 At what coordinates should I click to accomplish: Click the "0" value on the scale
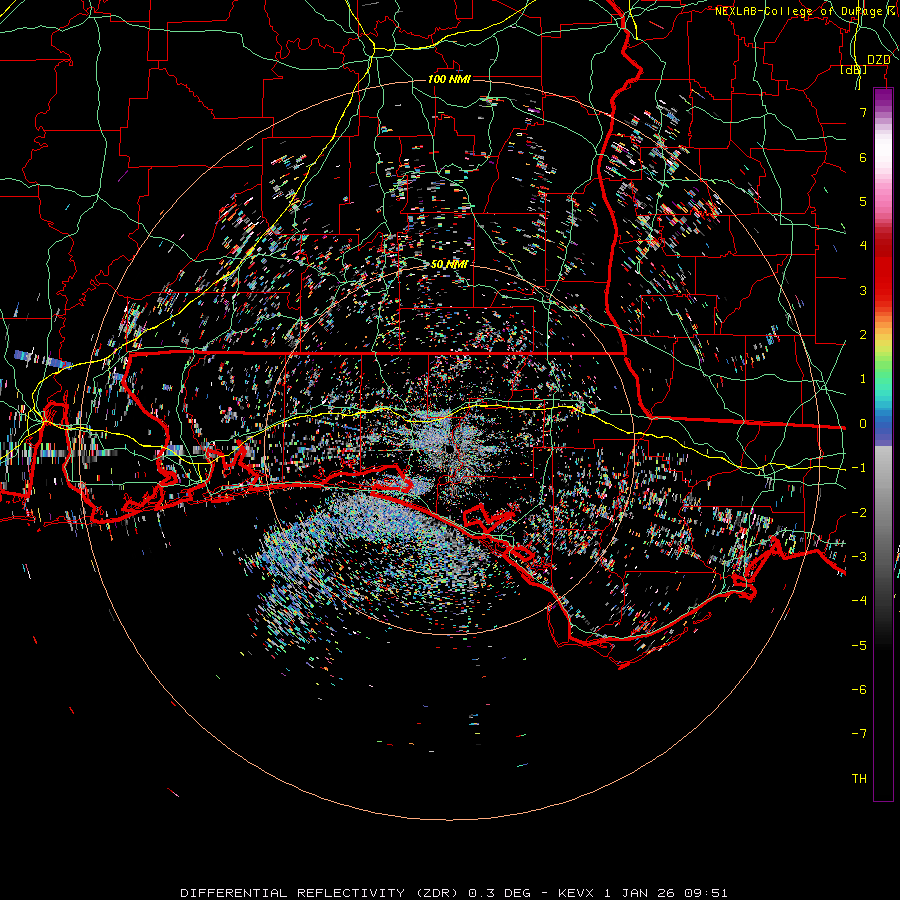click(x=863, y=424)
